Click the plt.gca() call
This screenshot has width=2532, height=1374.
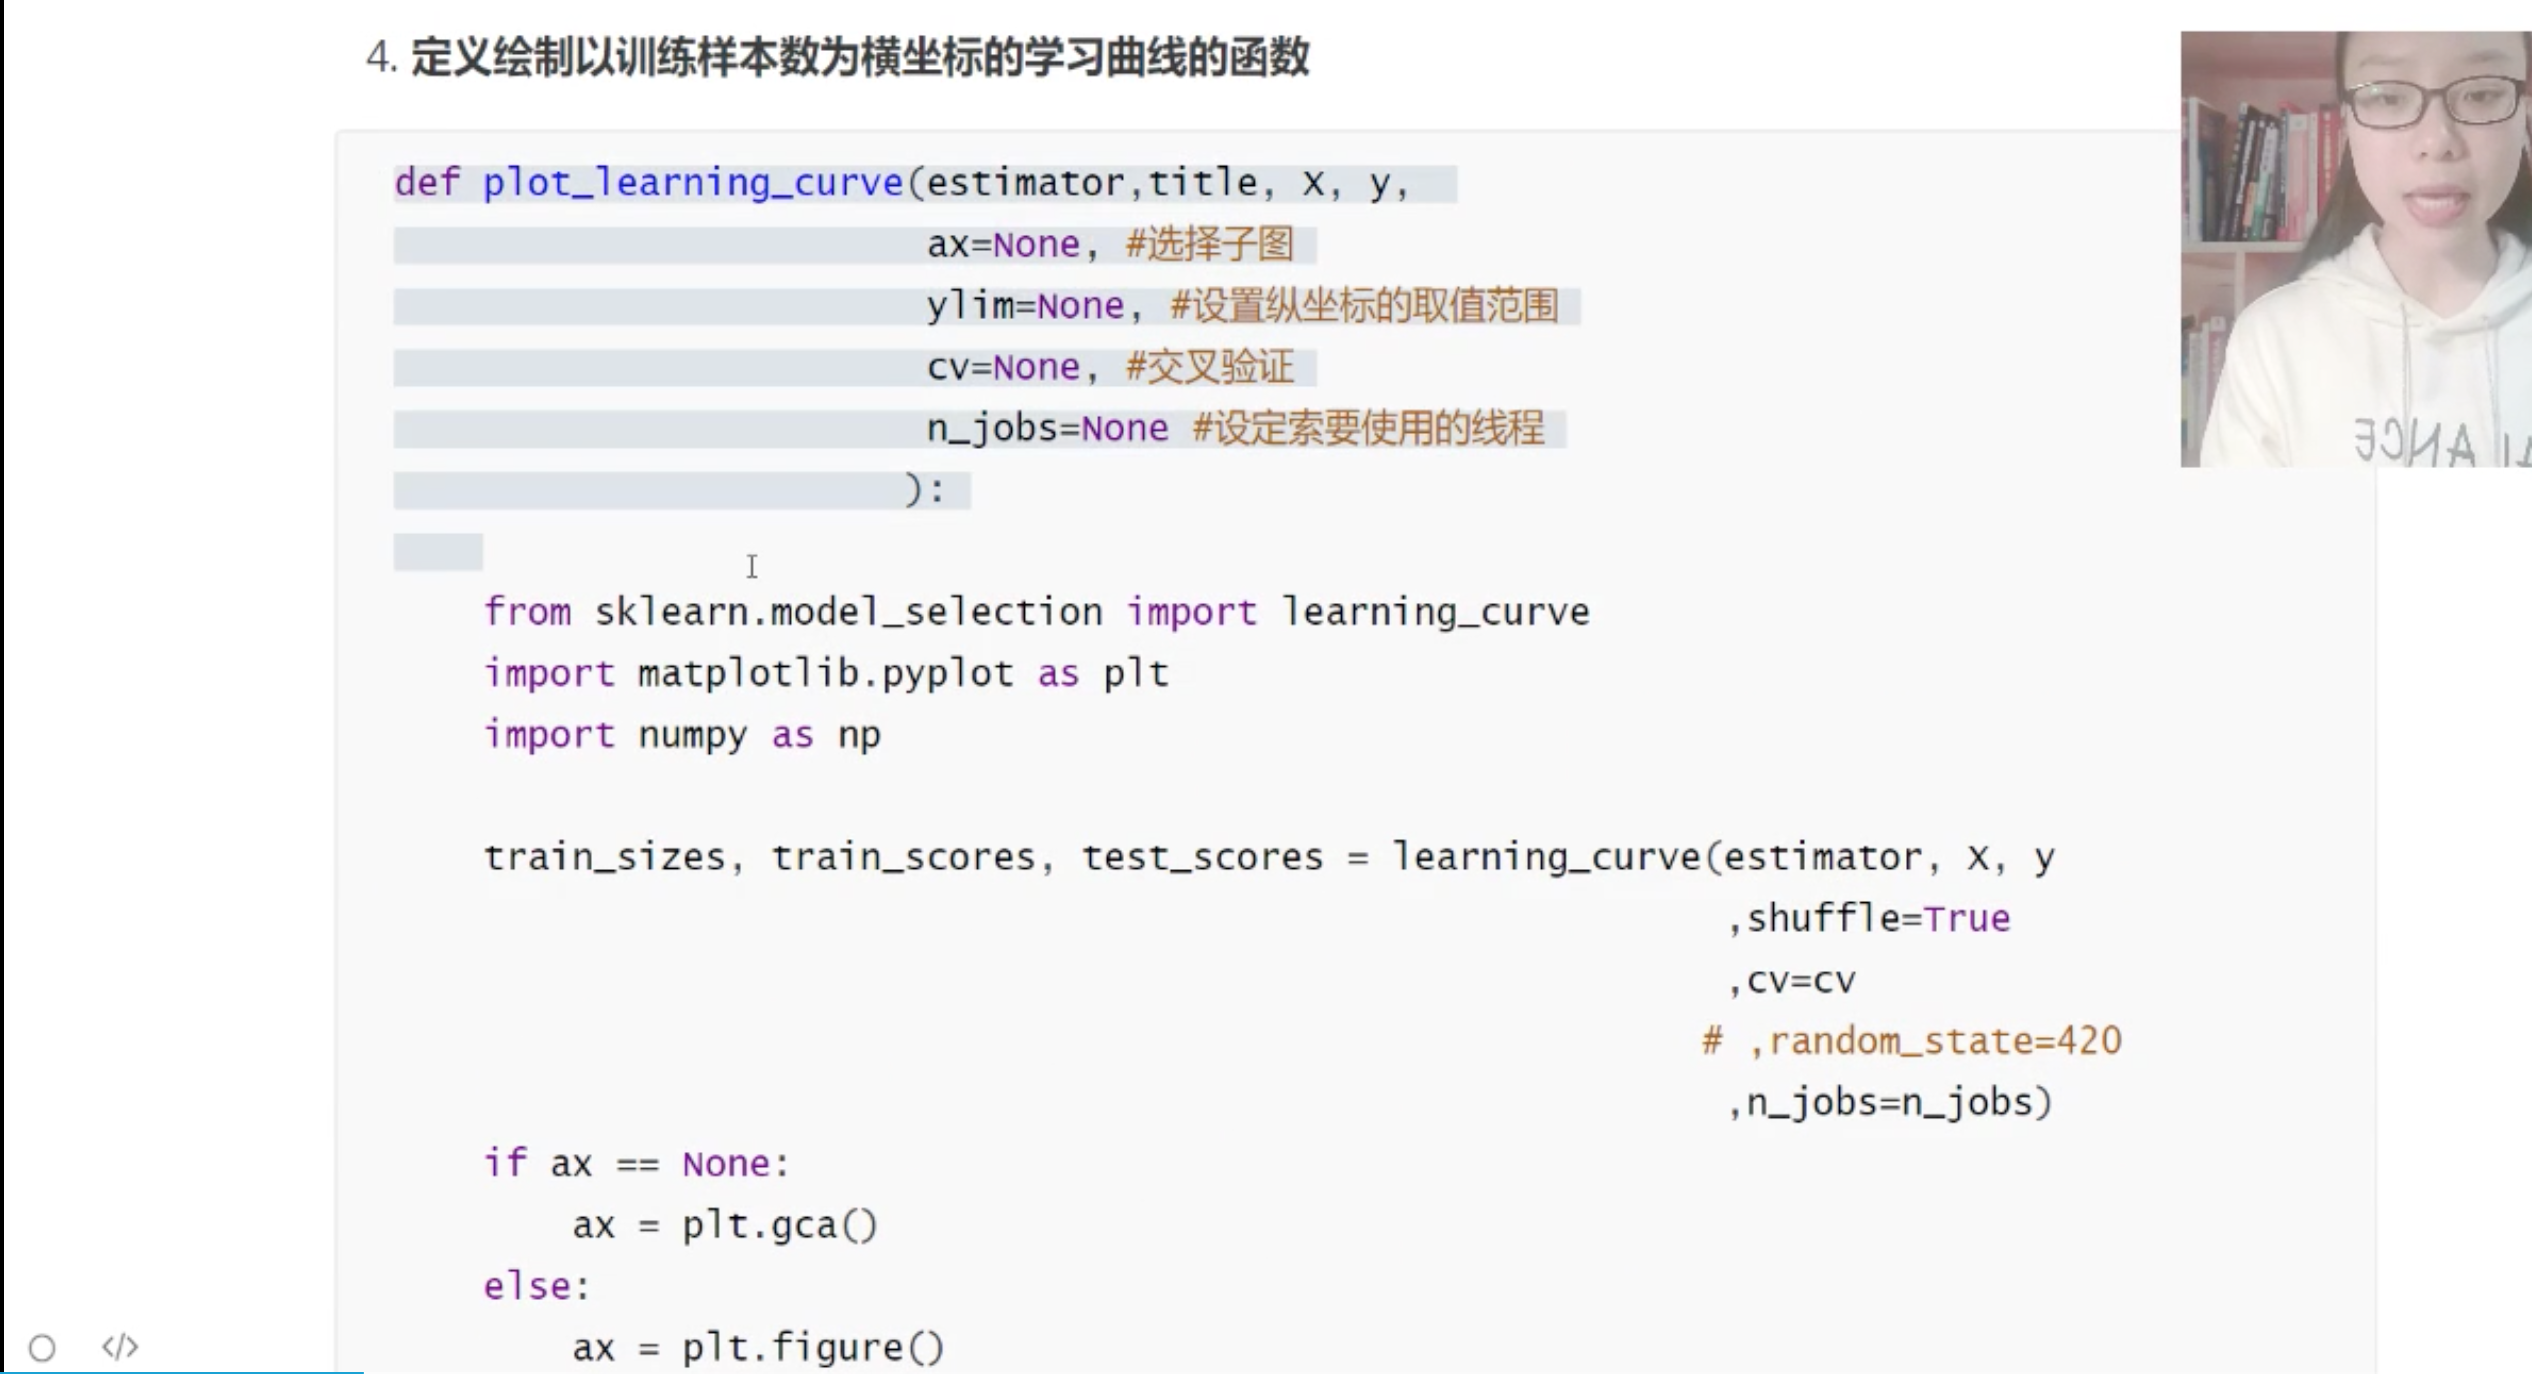pyautogui.click(x=778, y=1226)
